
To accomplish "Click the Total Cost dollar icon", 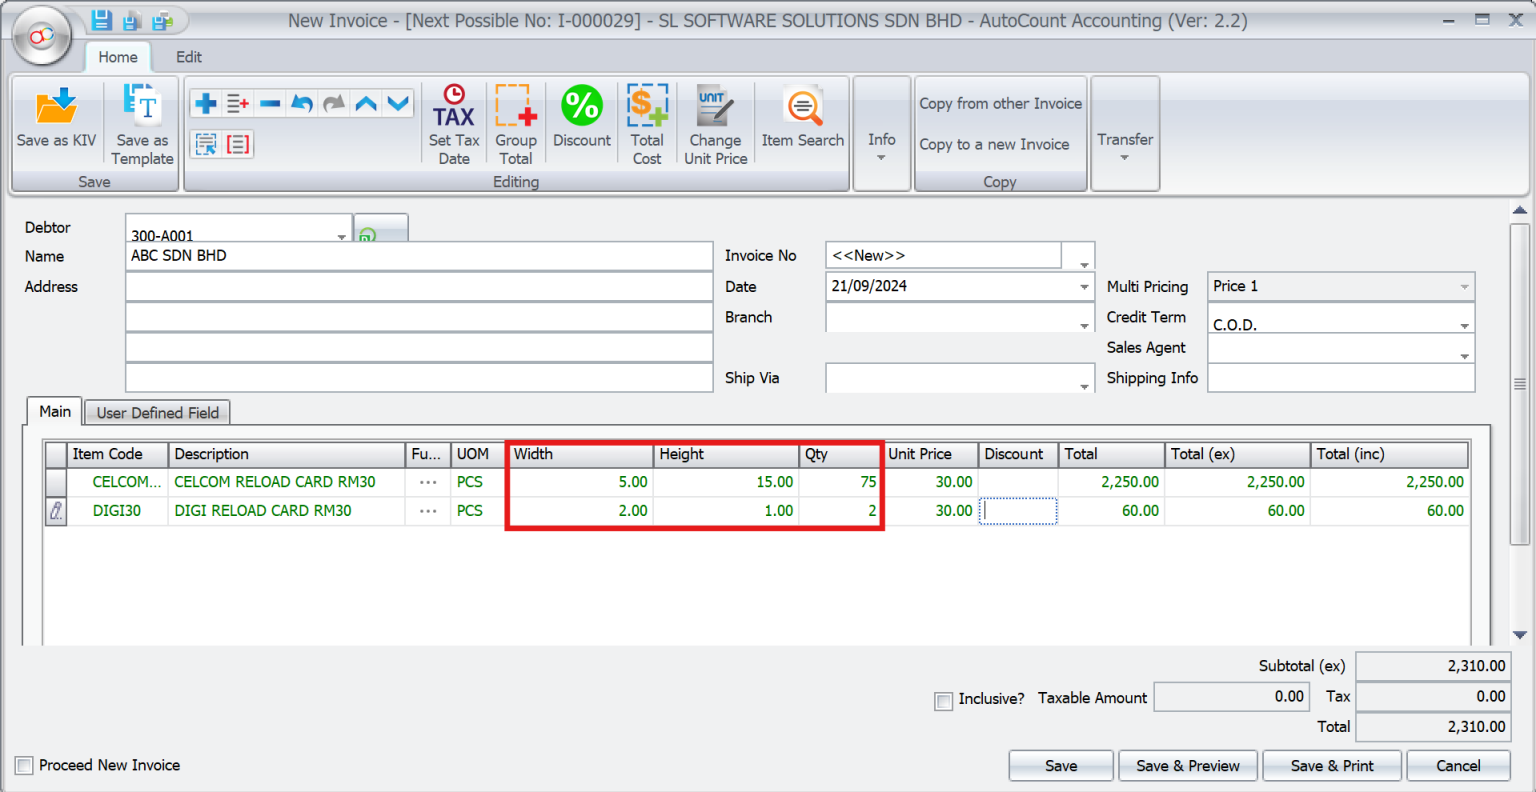I will tap(647, 106).
